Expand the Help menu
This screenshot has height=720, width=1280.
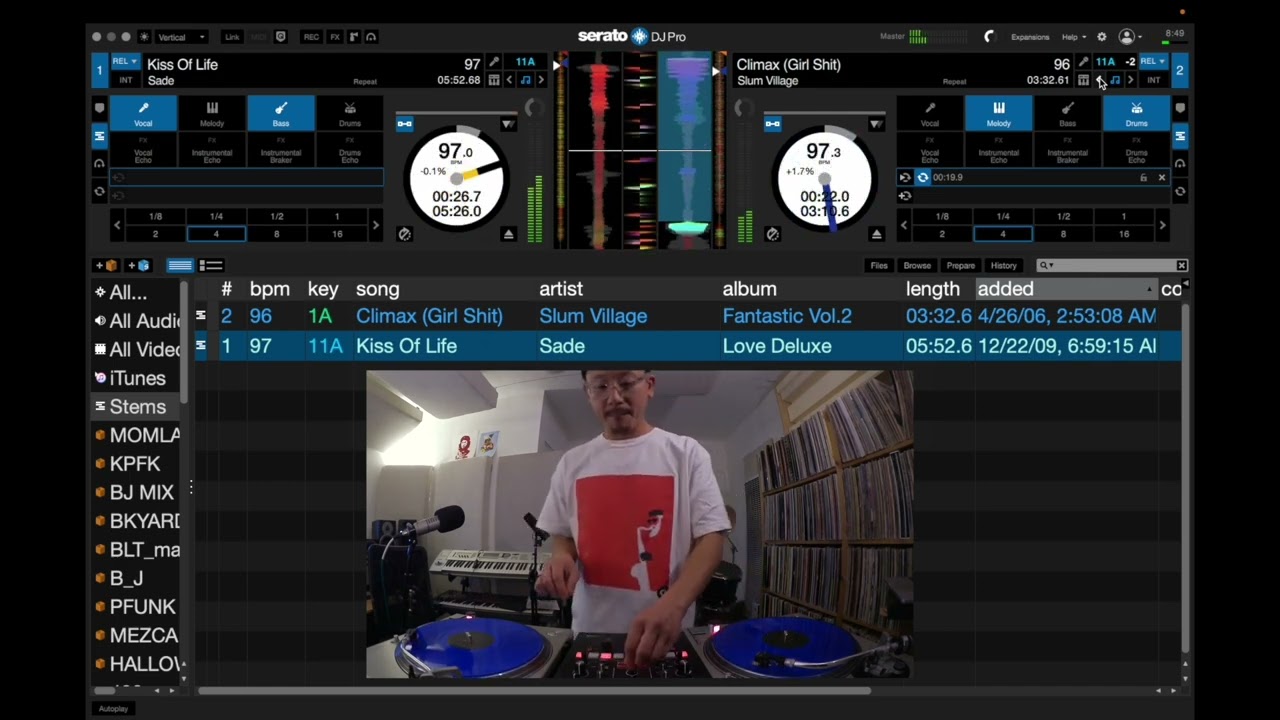(1073, 37)
